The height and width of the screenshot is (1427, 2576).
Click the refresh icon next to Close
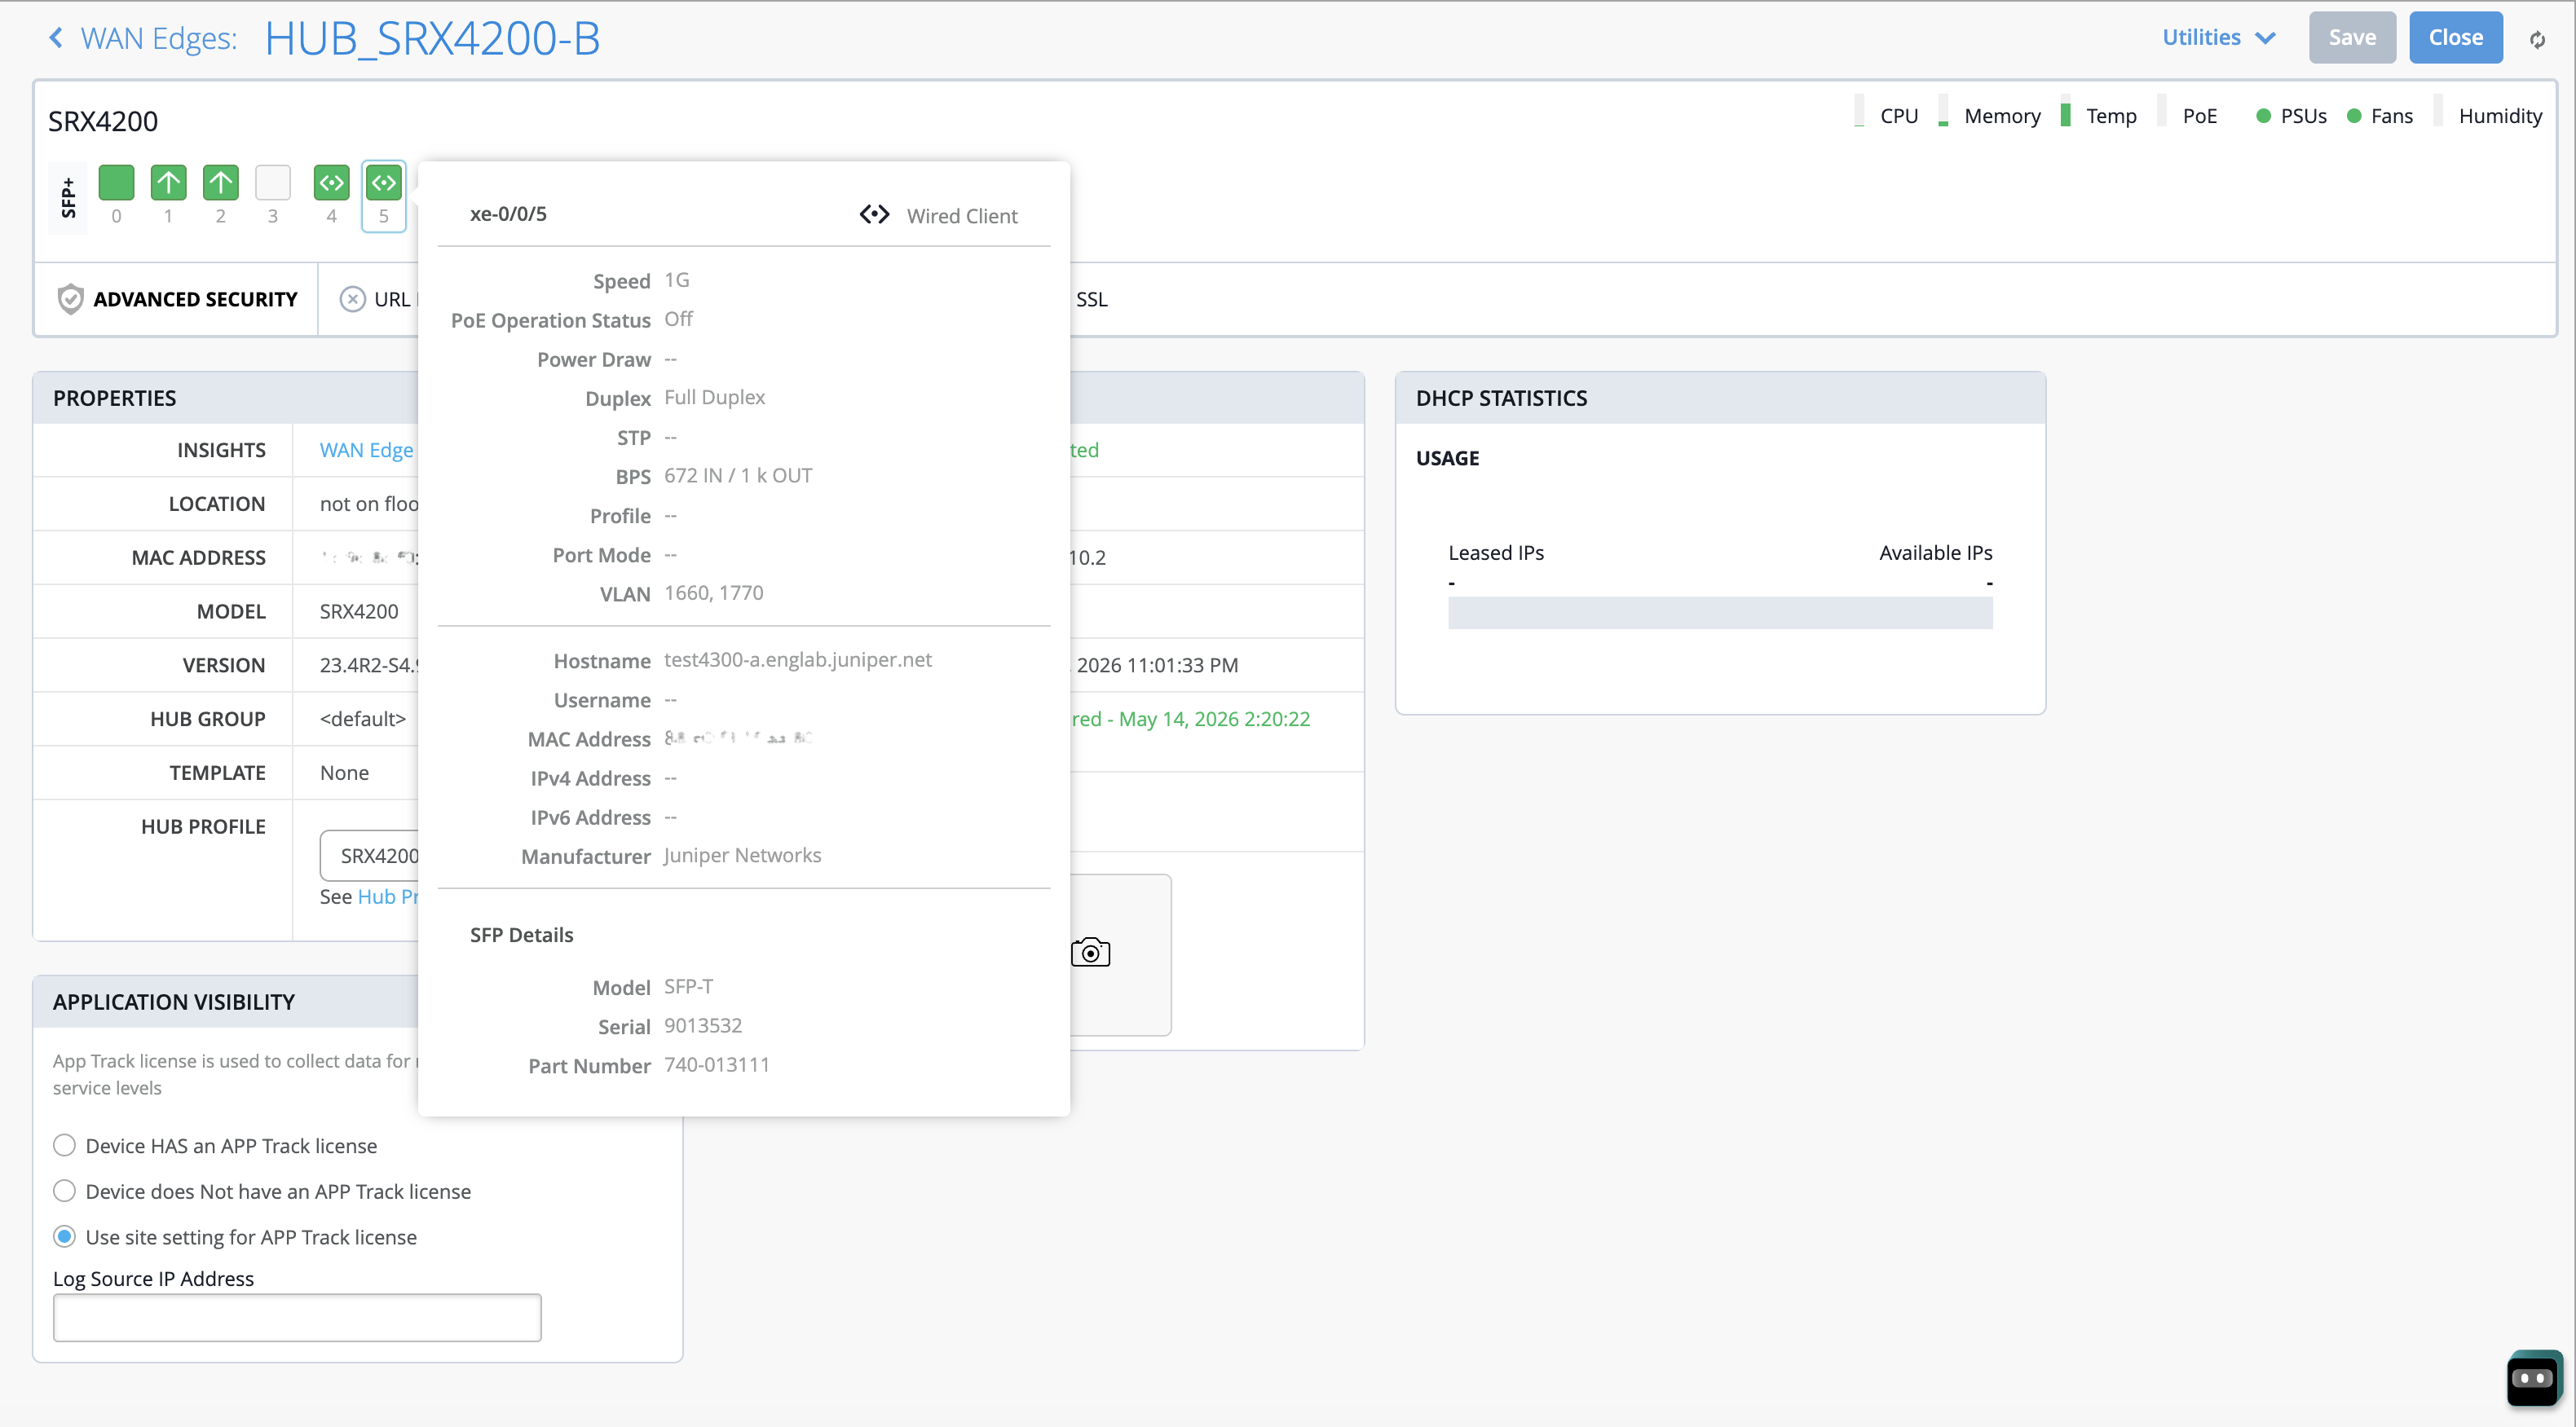click(x=2537, y=39)
